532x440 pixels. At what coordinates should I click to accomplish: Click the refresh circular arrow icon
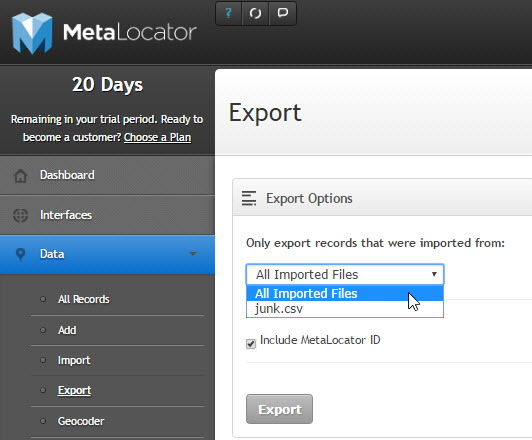(255, 13)
